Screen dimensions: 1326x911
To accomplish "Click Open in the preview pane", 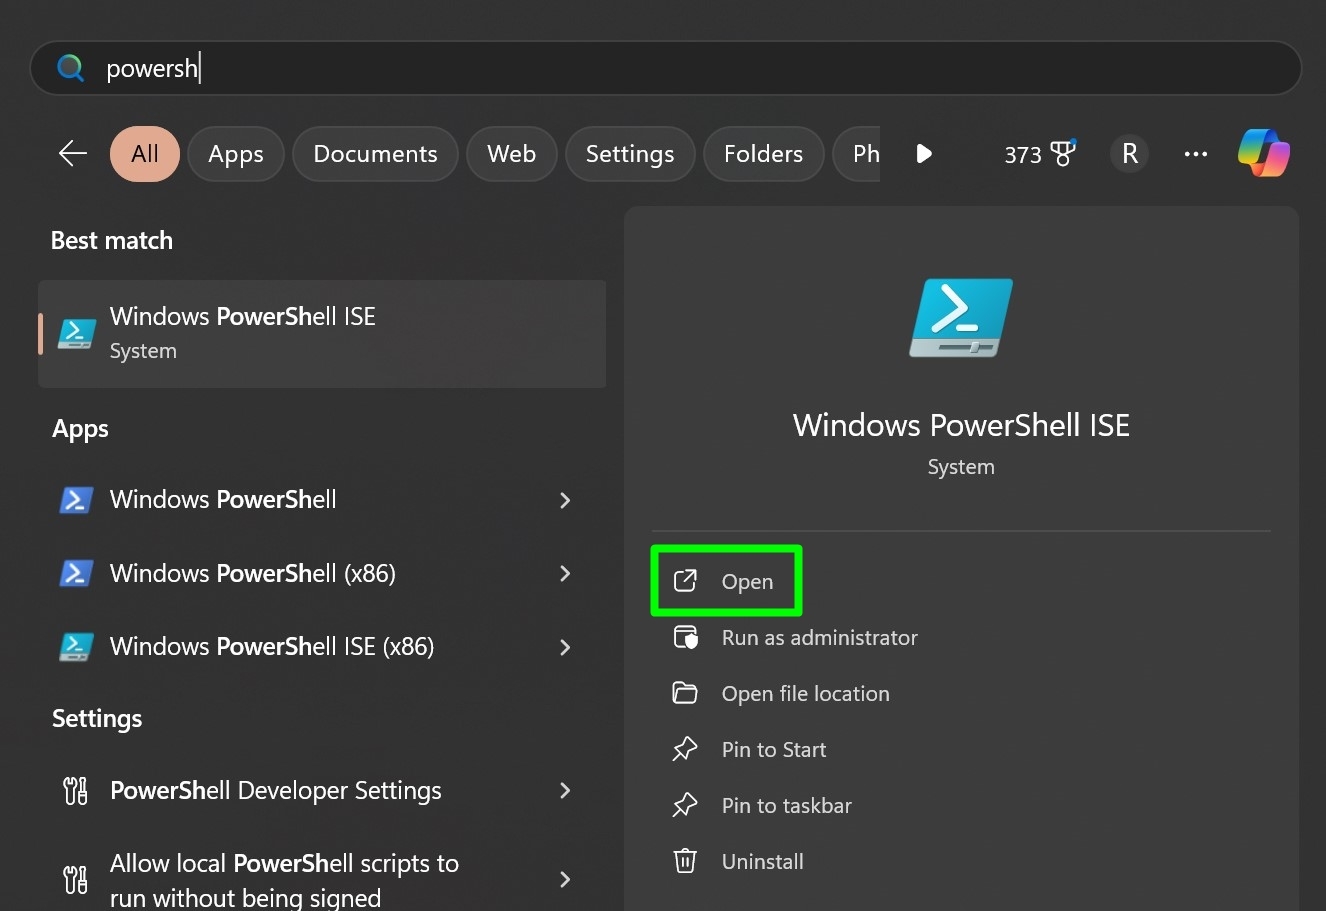I will tap(727, 581).
